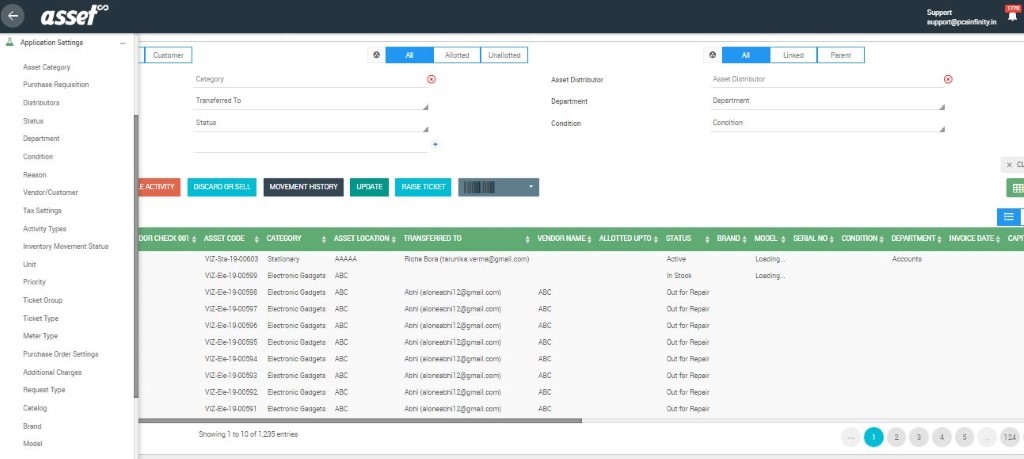Clear the Category field with red X icon
Image resolution: width=1024 pixels, height=459 pixels.
click(x=431, y=79)
